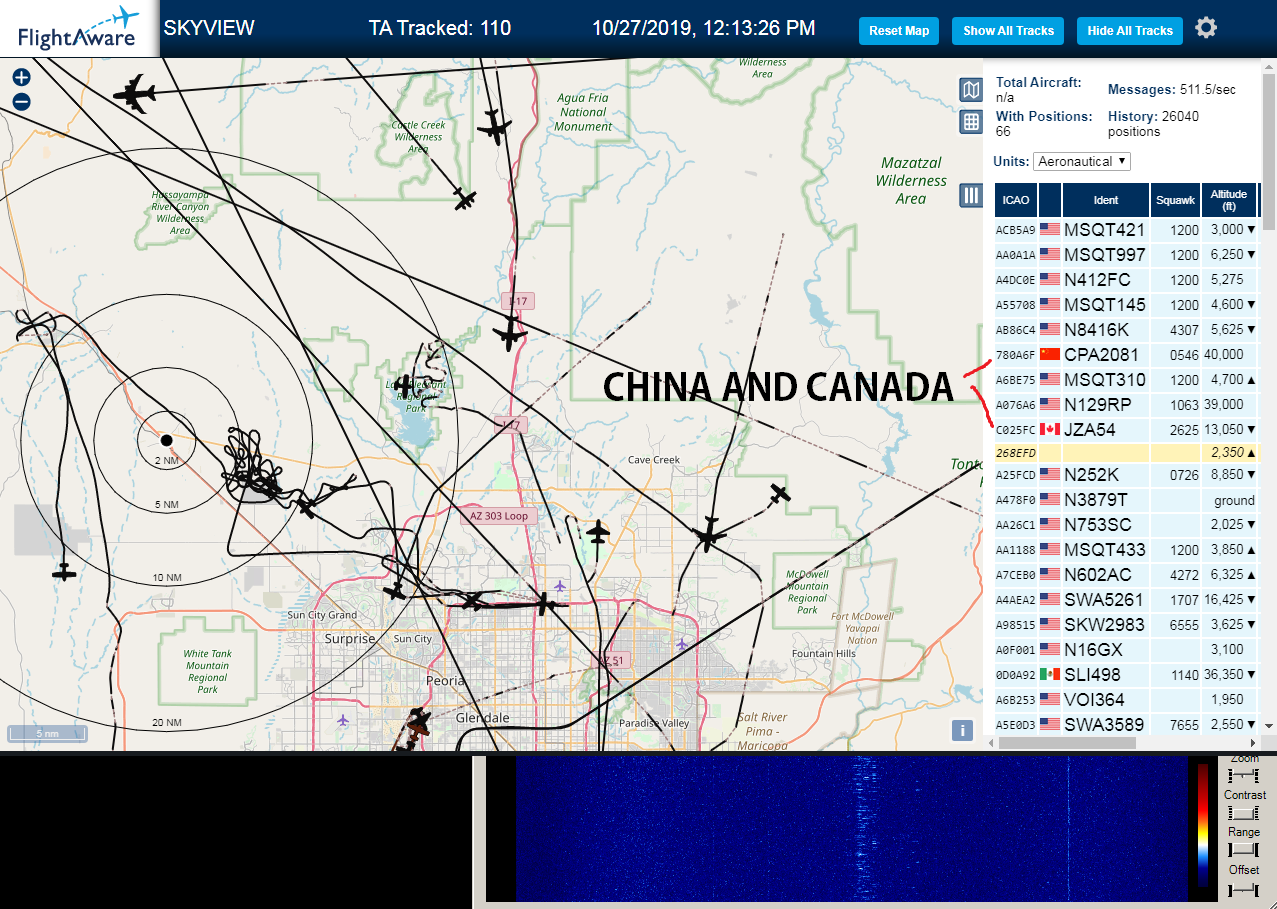
Task: Select the N16GX aircraft row
Action: pyautogui.click(x=1126, y=649)
